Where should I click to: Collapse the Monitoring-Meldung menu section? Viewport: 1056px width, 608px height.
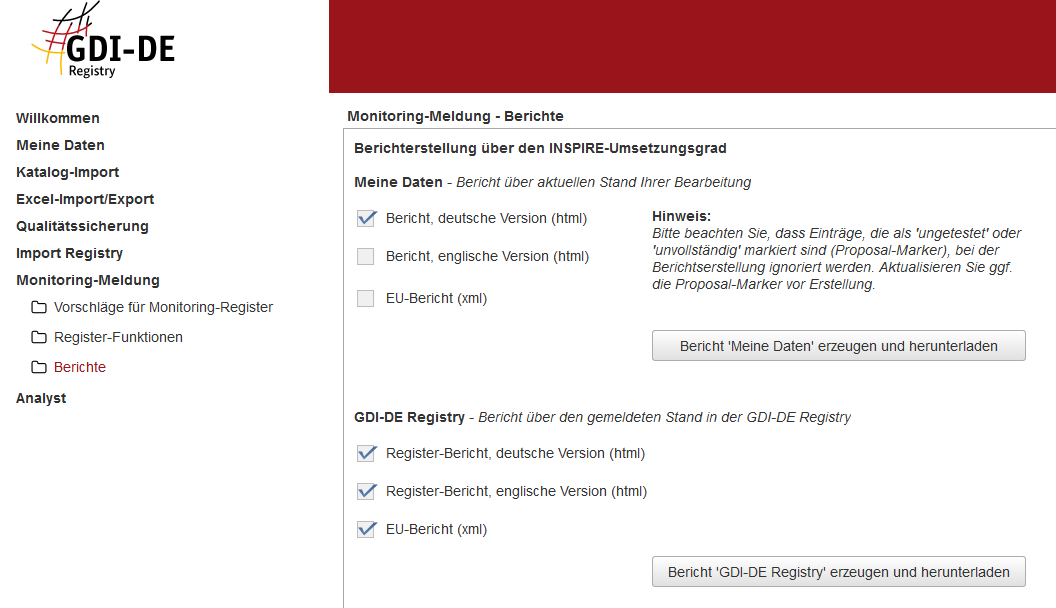[87, 280]
